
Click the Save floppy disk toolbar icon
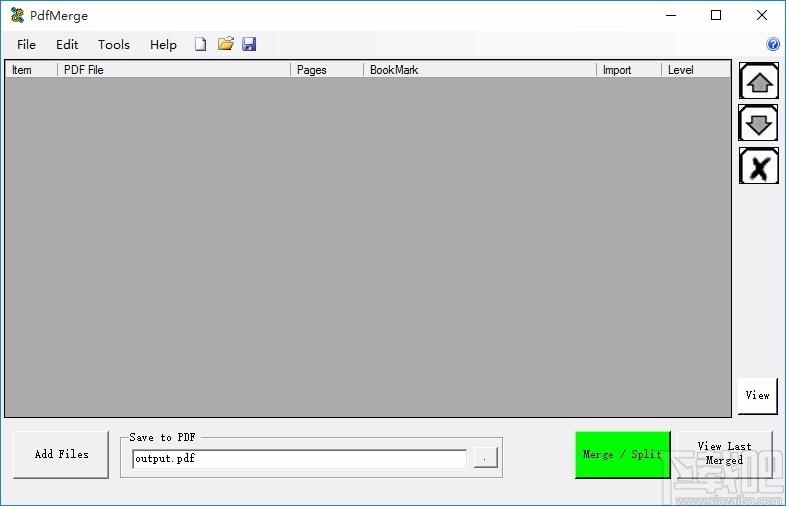249,44
